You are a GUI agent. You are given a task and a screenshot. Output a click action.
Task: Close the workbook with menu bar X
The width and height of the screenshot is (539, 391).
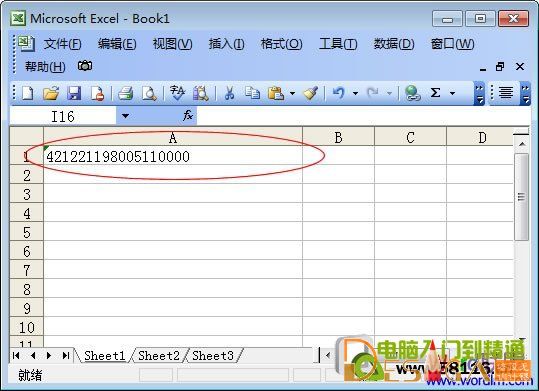click(520, 66)
